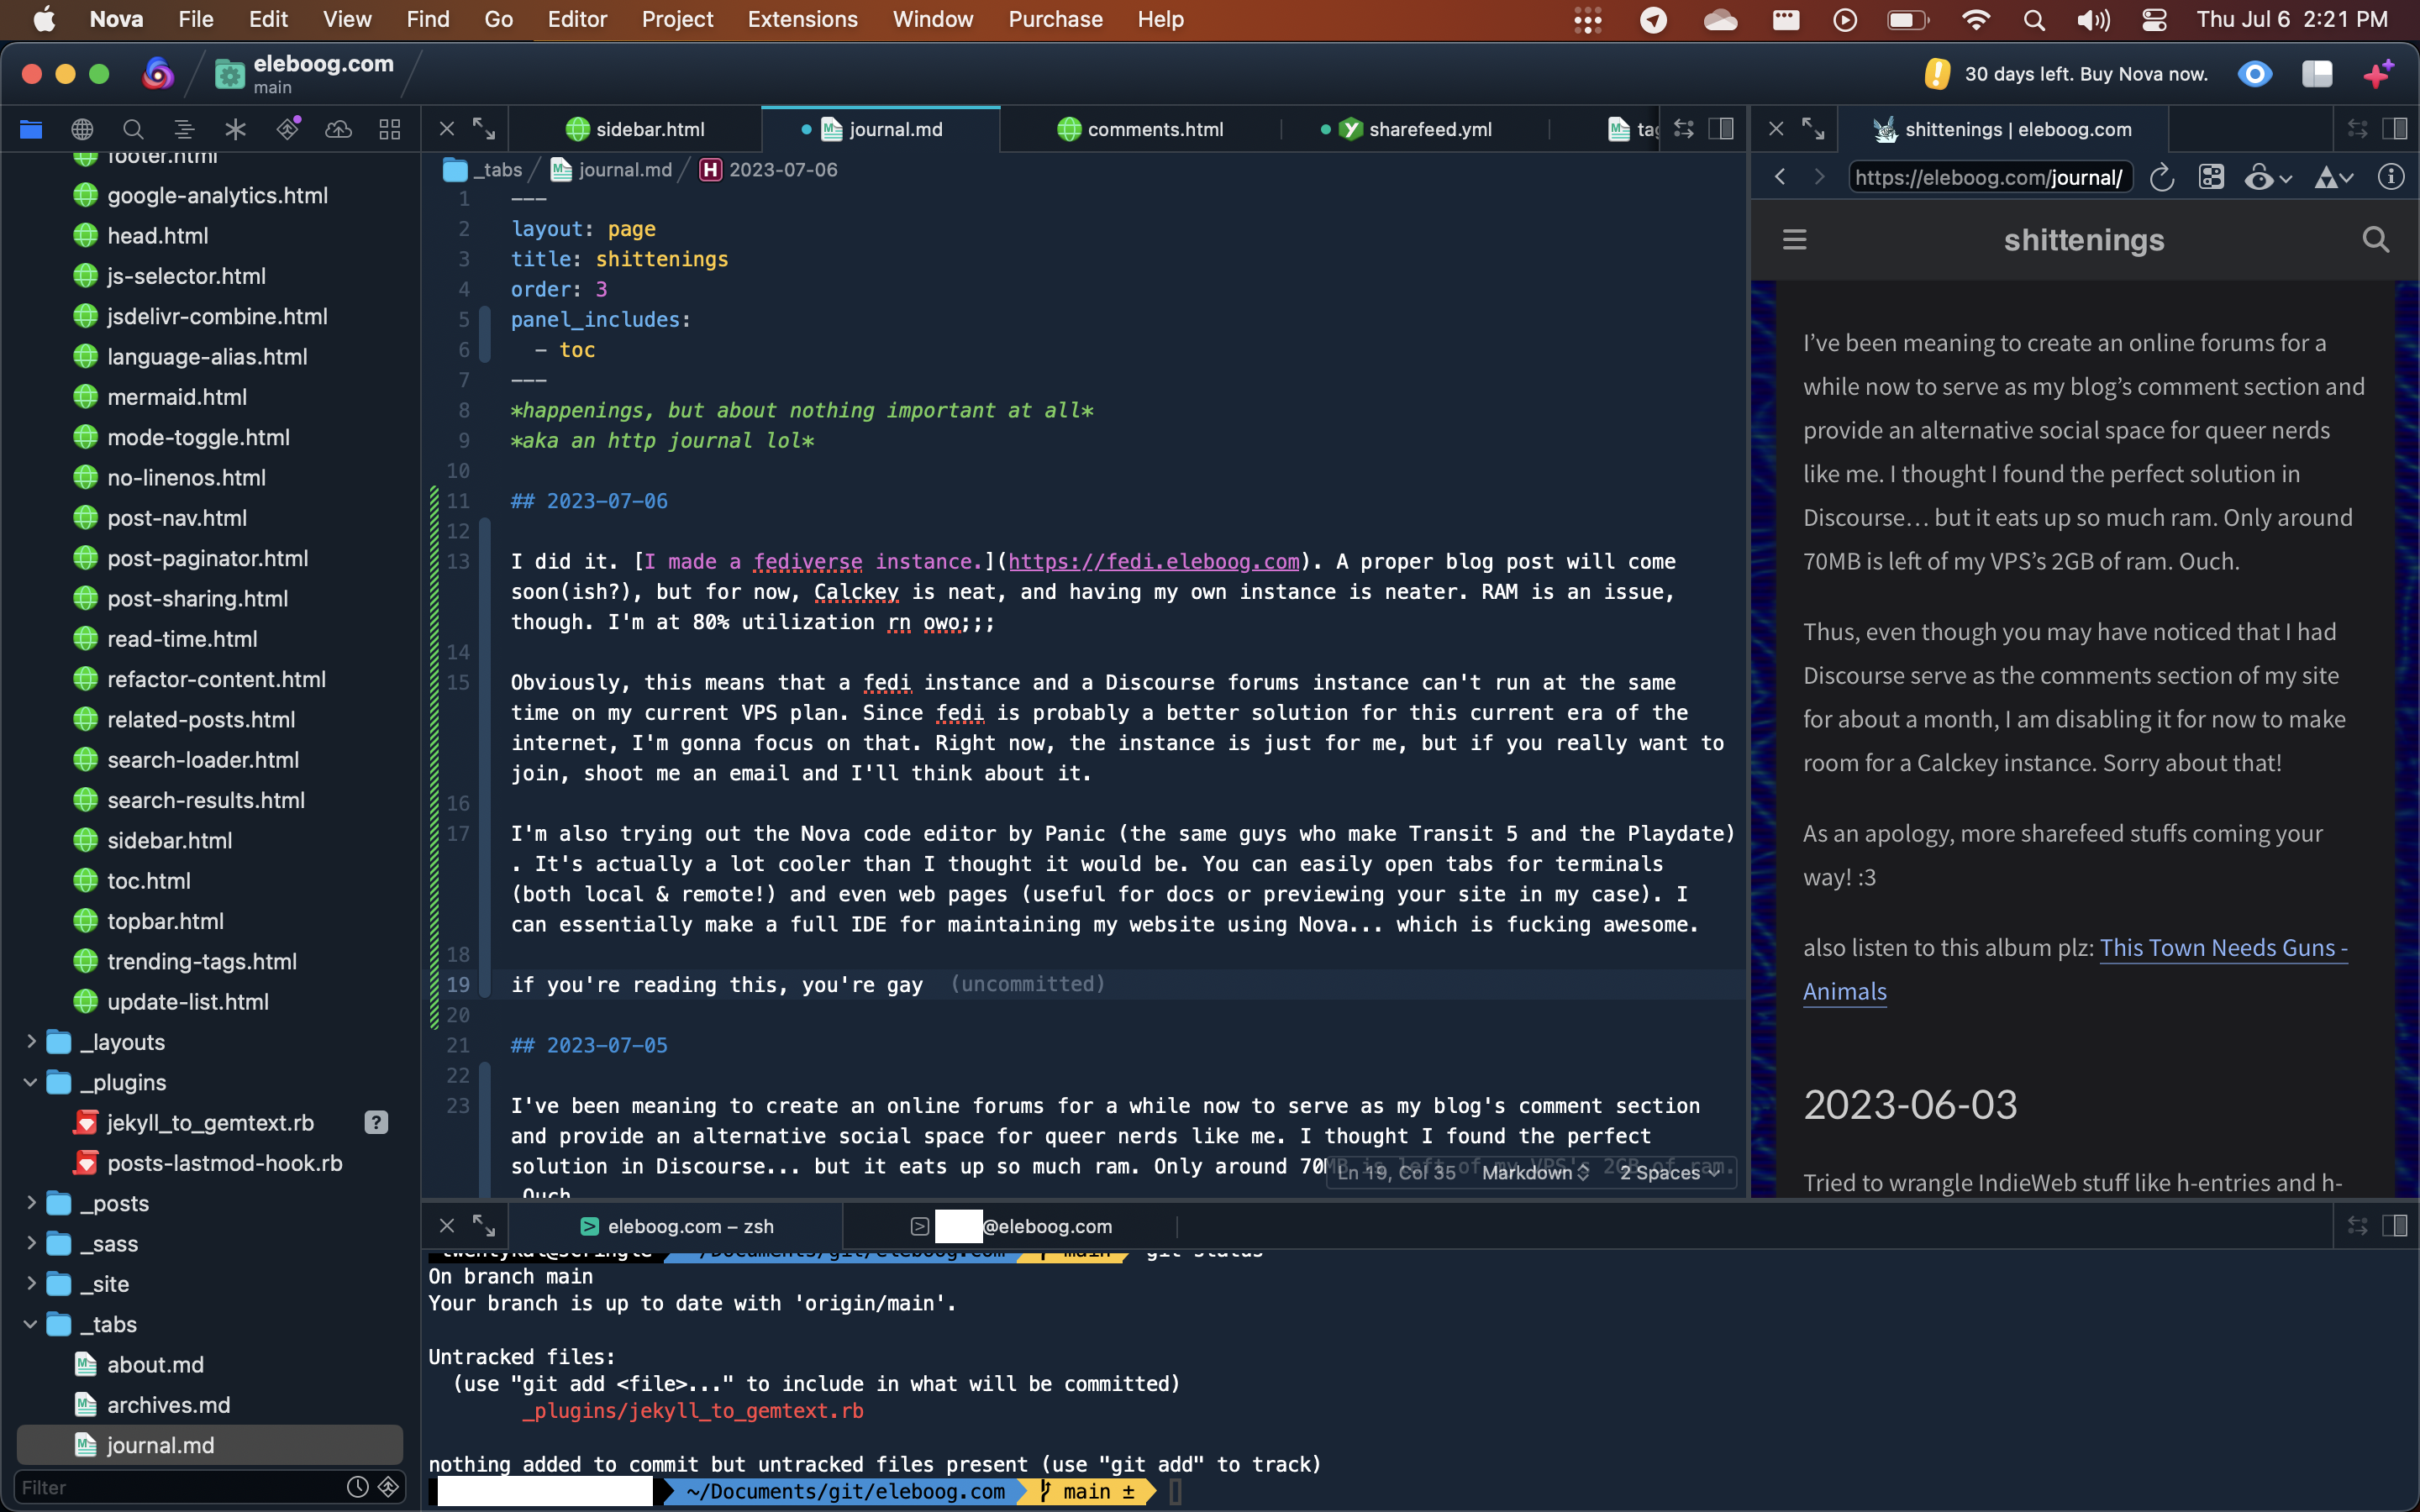Viewport: 2420px width, 1512px height.
Task: Expand the editor pane full screen arrows
Action: [x=484, y=128]
